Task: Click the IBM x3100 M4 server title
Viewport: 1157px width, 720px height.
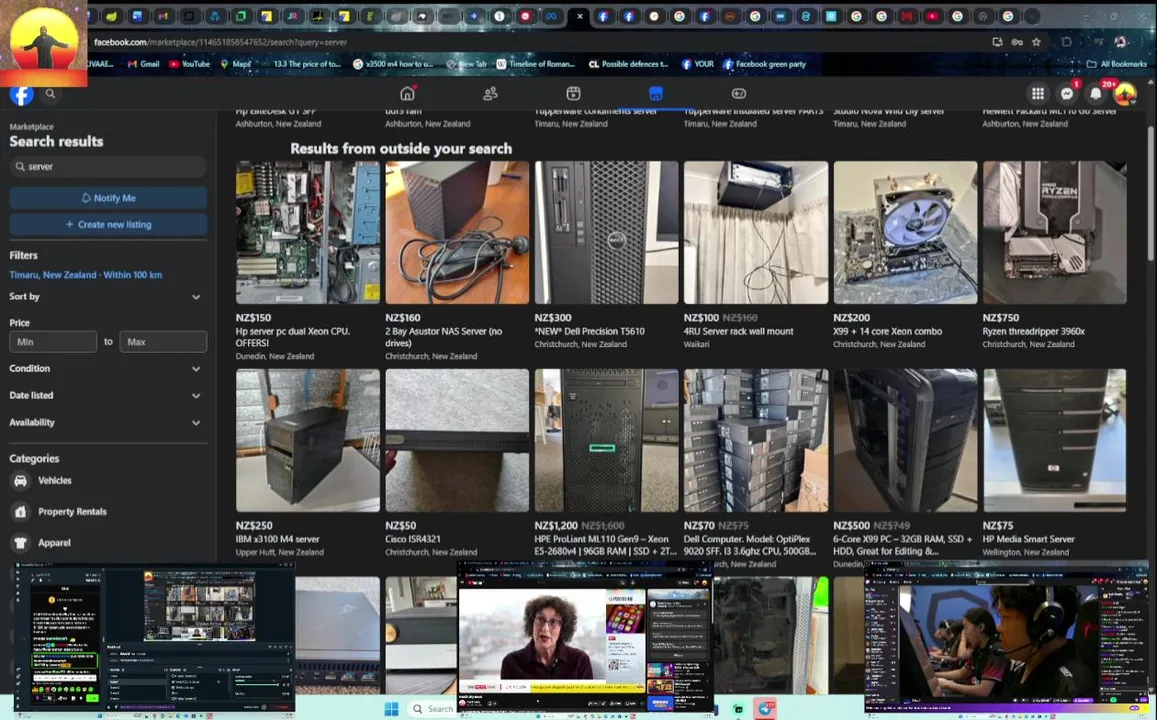Action: [277, 539]
